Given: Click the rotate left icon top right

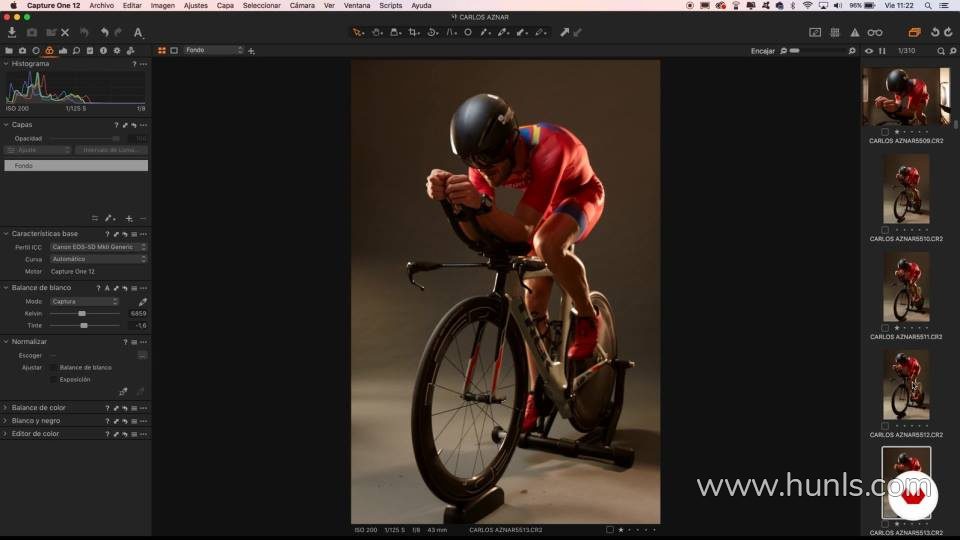Looking at the screenshot, I should click(x=935, y=32).
